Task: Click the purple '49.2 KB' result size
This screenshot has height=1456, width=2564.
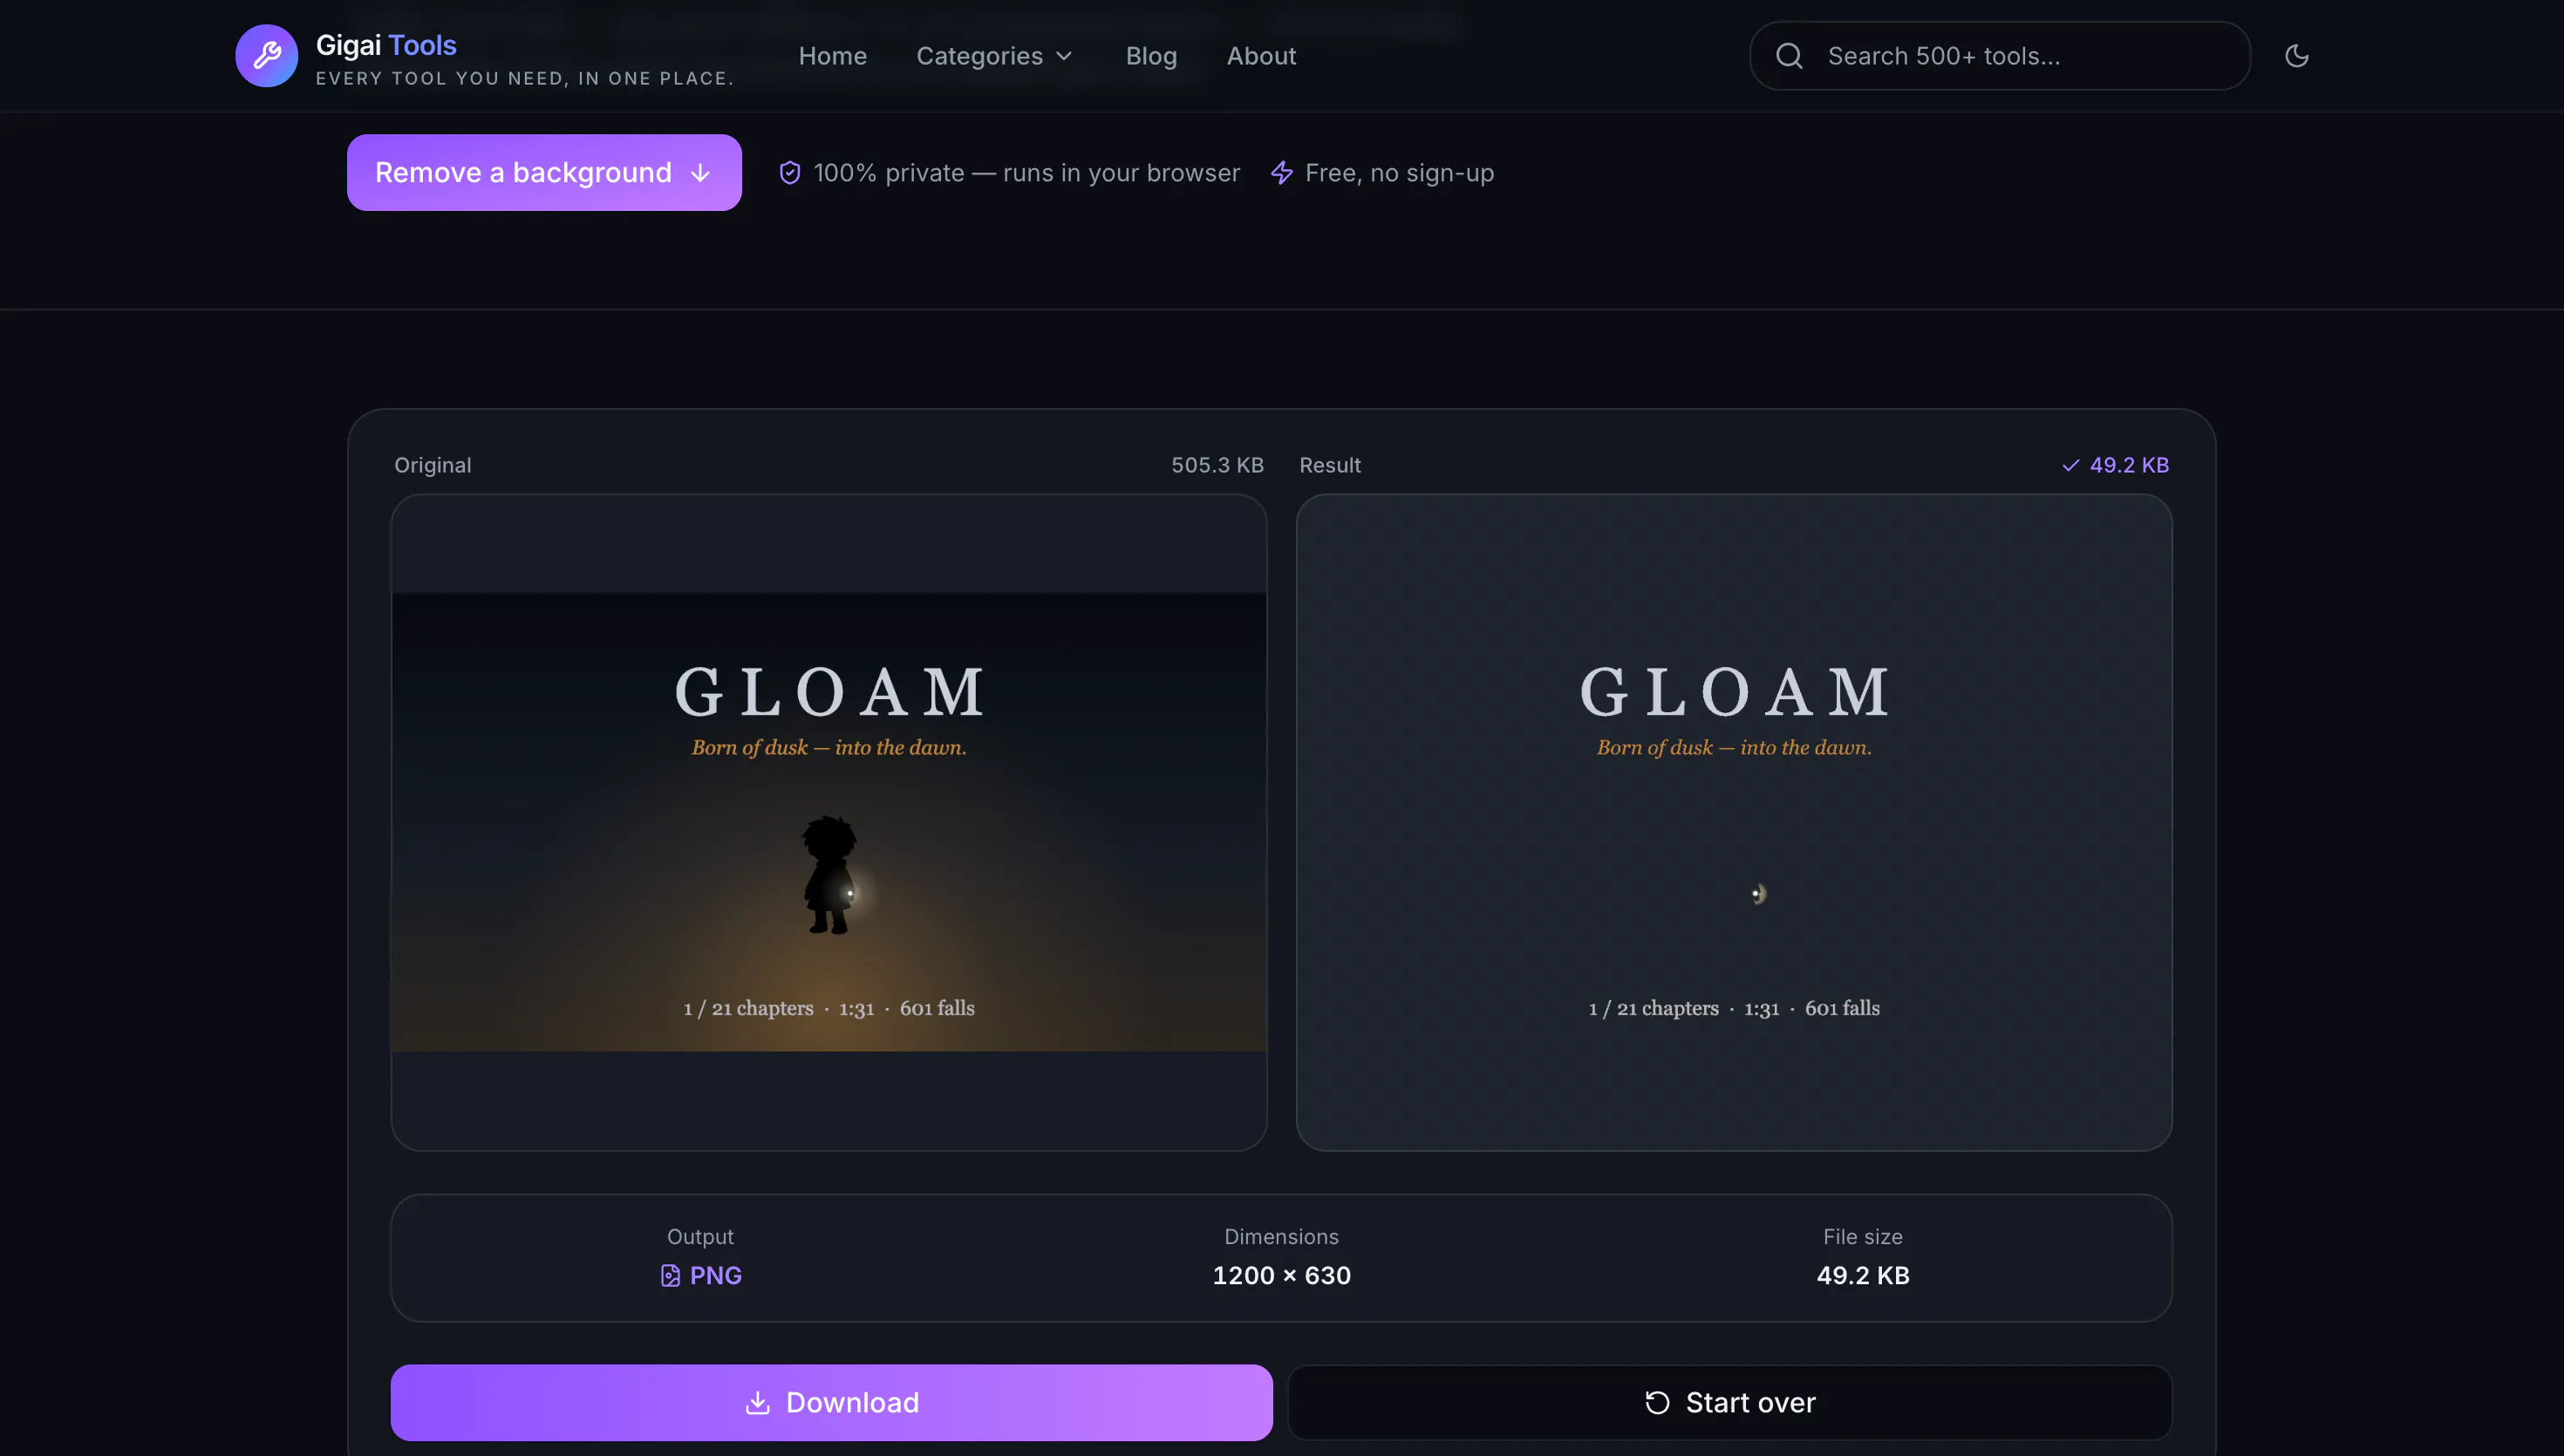Action: coord(2129,465)
